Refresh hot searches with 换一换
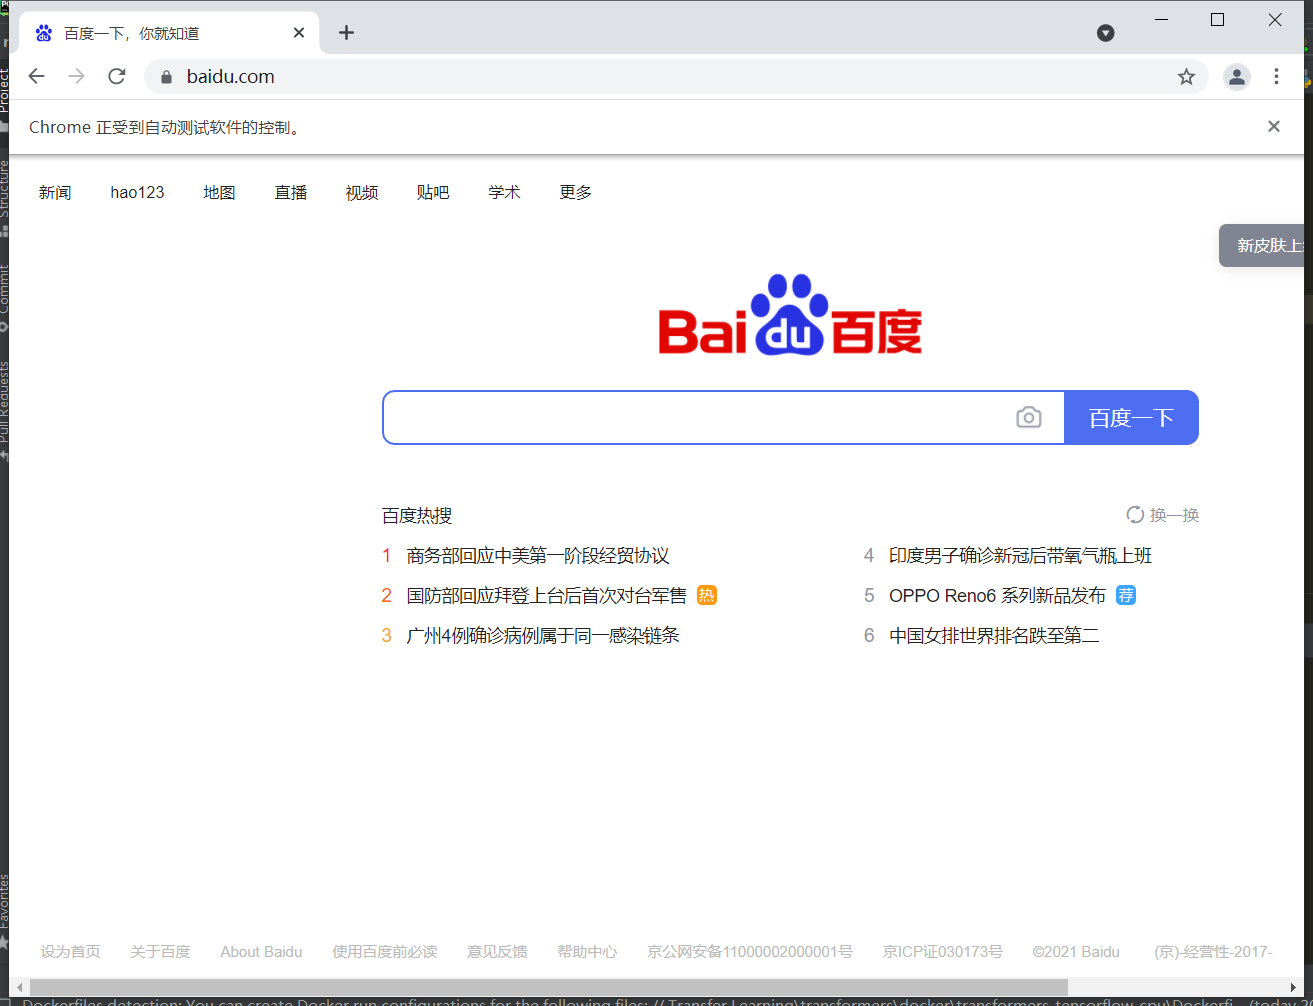This screenshot has height=1006, width=1313. click(x=1161, y=514)
